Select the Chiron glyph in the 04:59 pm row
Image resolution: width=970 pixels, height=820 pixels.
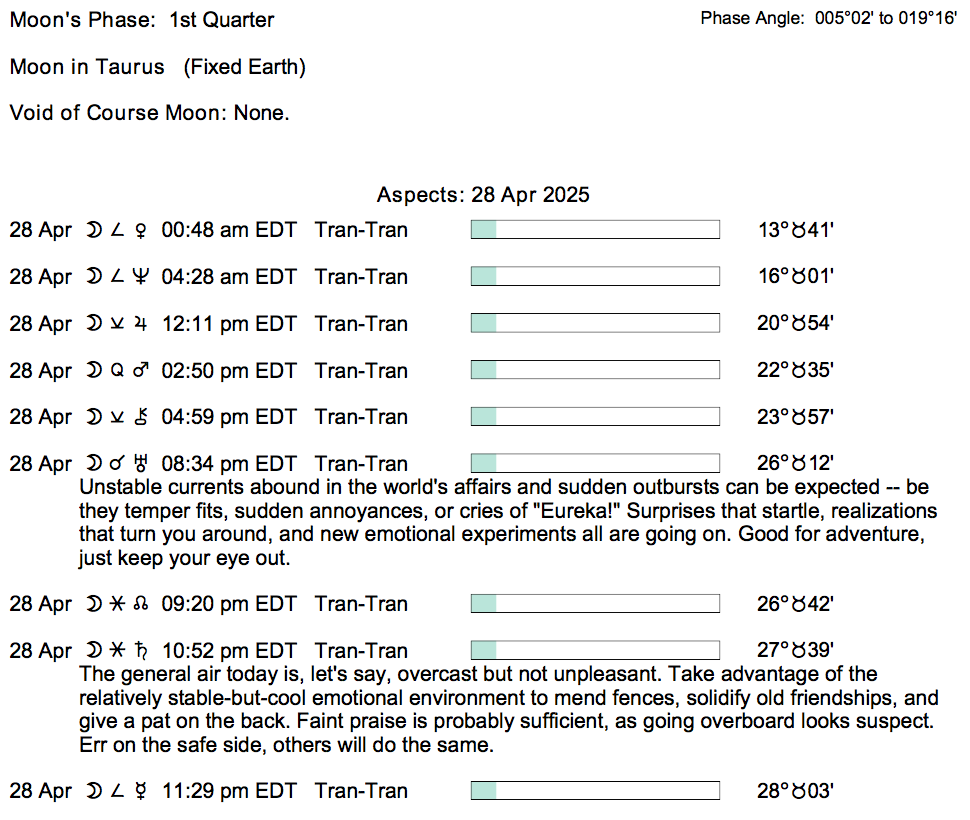140,418
